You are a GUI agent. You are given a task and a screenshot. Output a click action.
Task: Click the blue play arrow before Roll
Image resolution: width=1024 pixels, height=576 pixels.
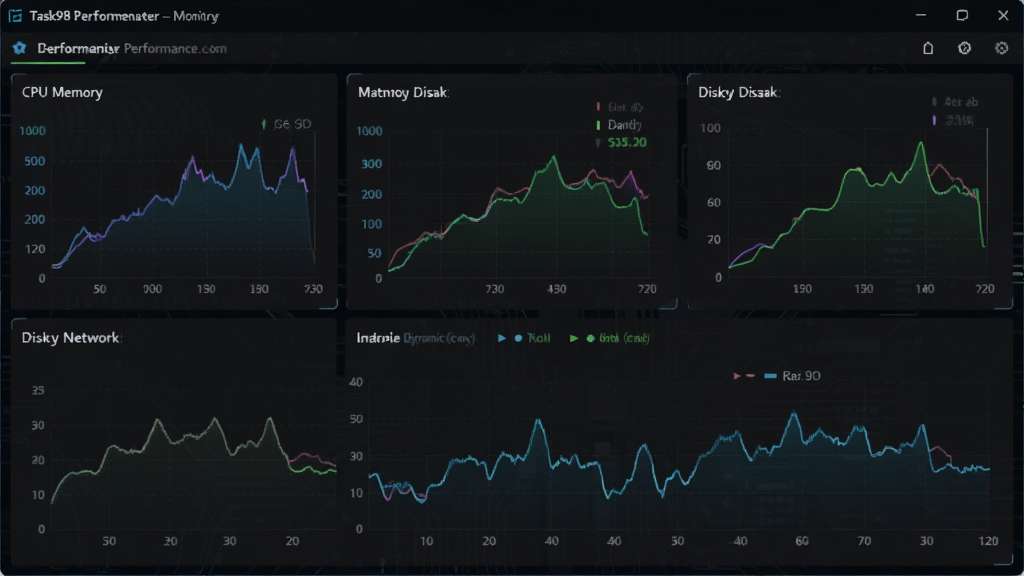(502, 338)
